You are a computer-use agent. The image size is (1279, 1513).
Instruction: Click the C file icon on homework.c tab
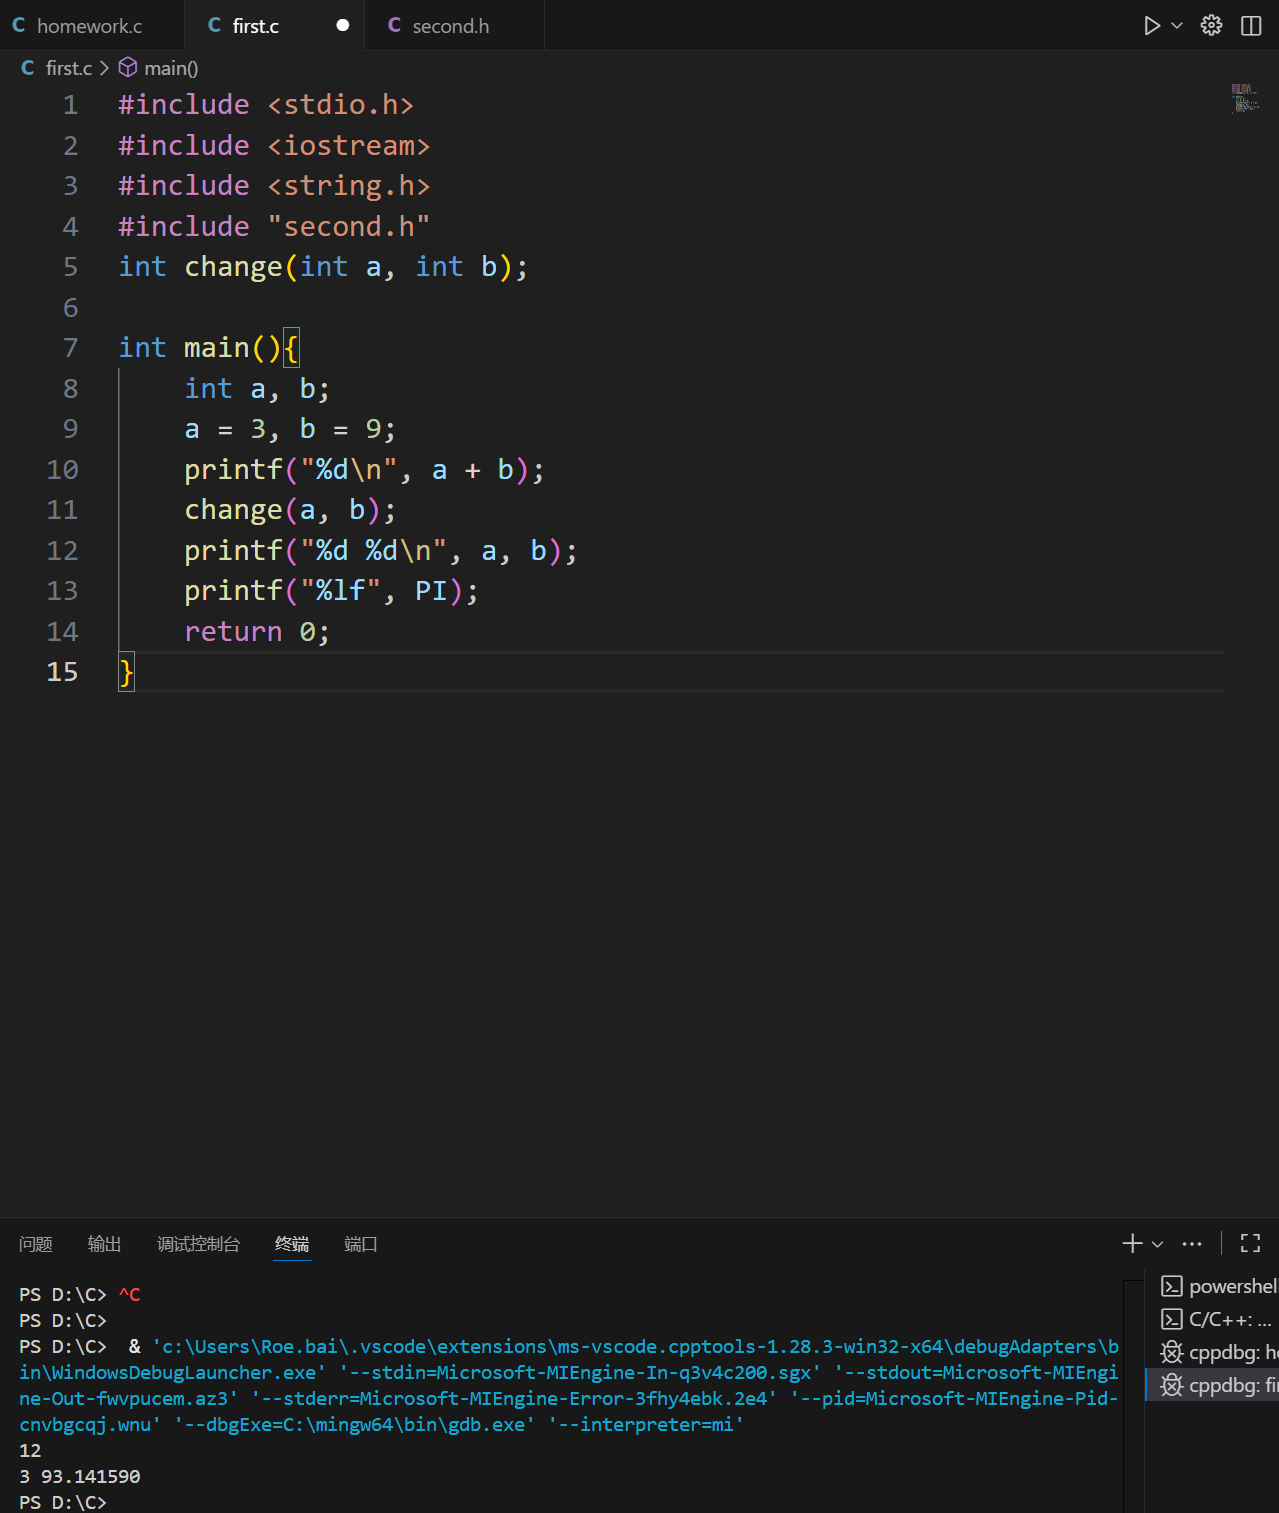19,26
